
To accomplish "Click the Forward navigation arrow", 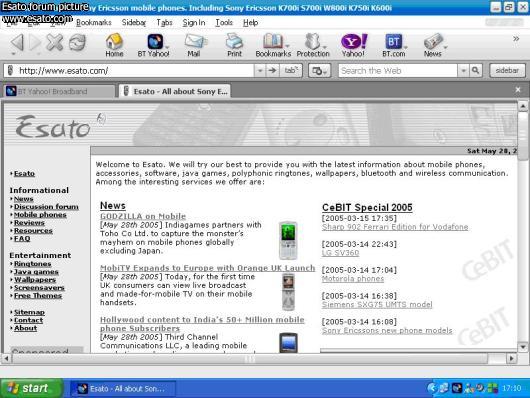I will pos(35,43).
